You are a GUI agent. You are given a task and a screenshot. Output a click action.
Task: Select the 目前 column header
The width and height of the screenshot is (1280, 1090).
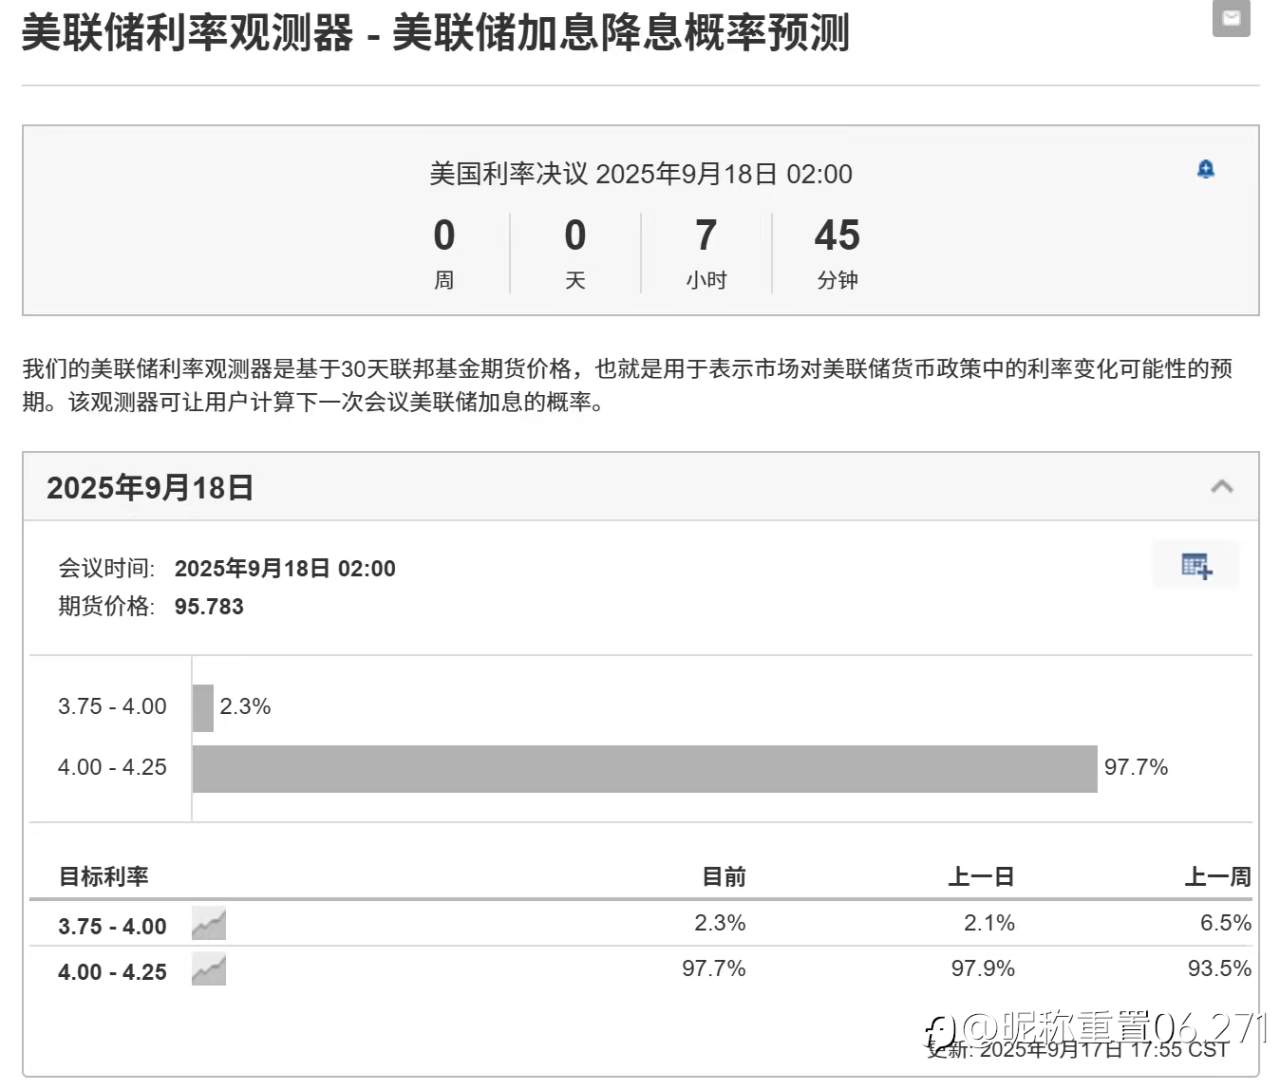pyautogui.click(x=723, y=877)
